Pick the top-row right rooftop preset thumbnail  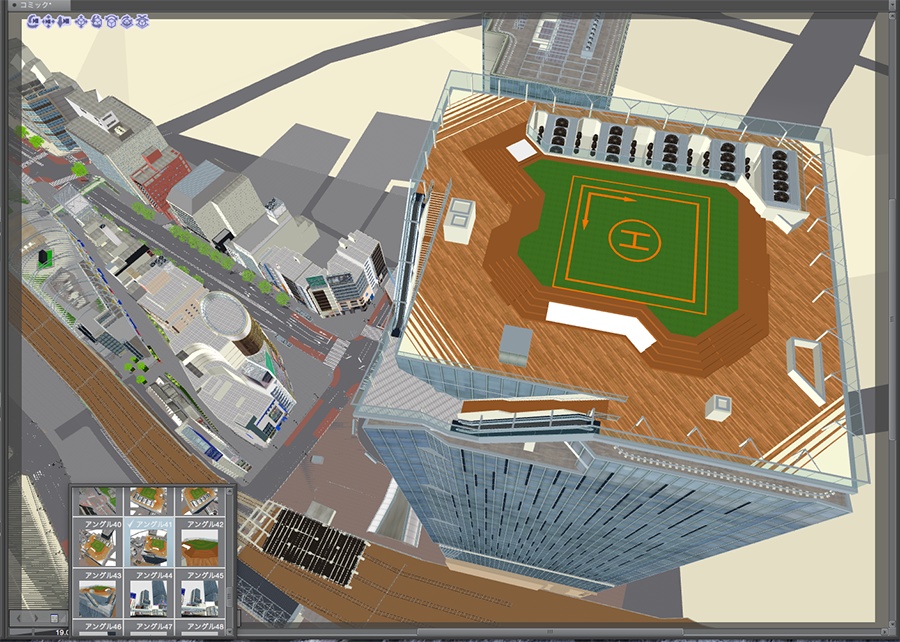click(x=200, y=501)
